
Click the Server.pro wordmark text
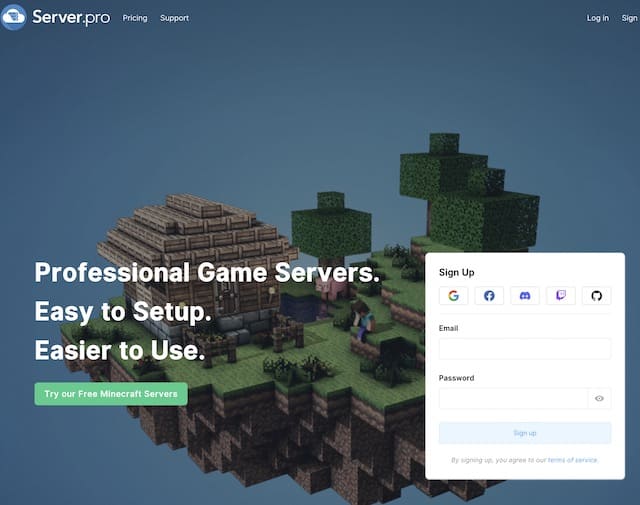pyautogui.click(x=71, y=18)
